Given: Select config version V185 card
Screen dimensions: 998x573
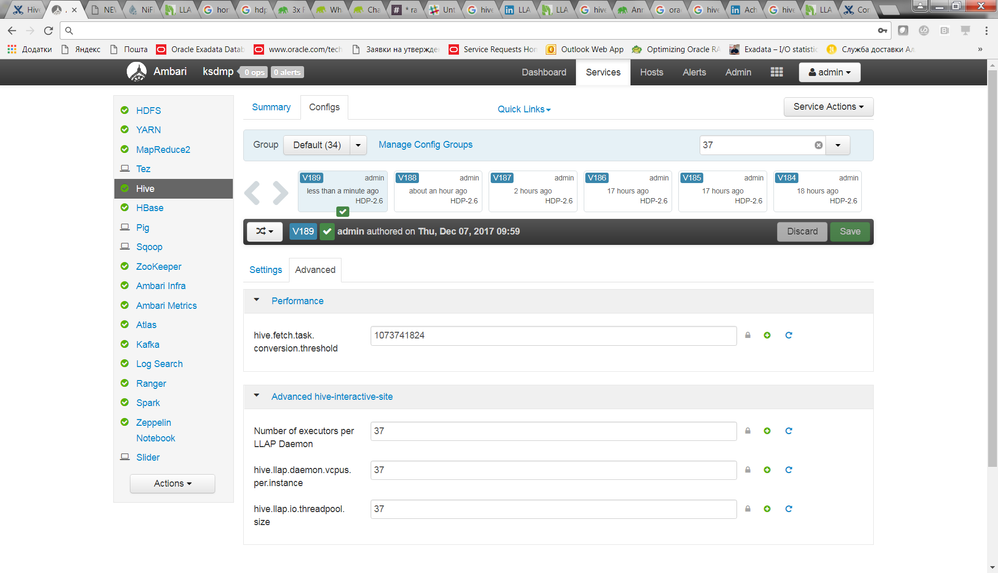Looking at the screenshot, I should (722, 191).
